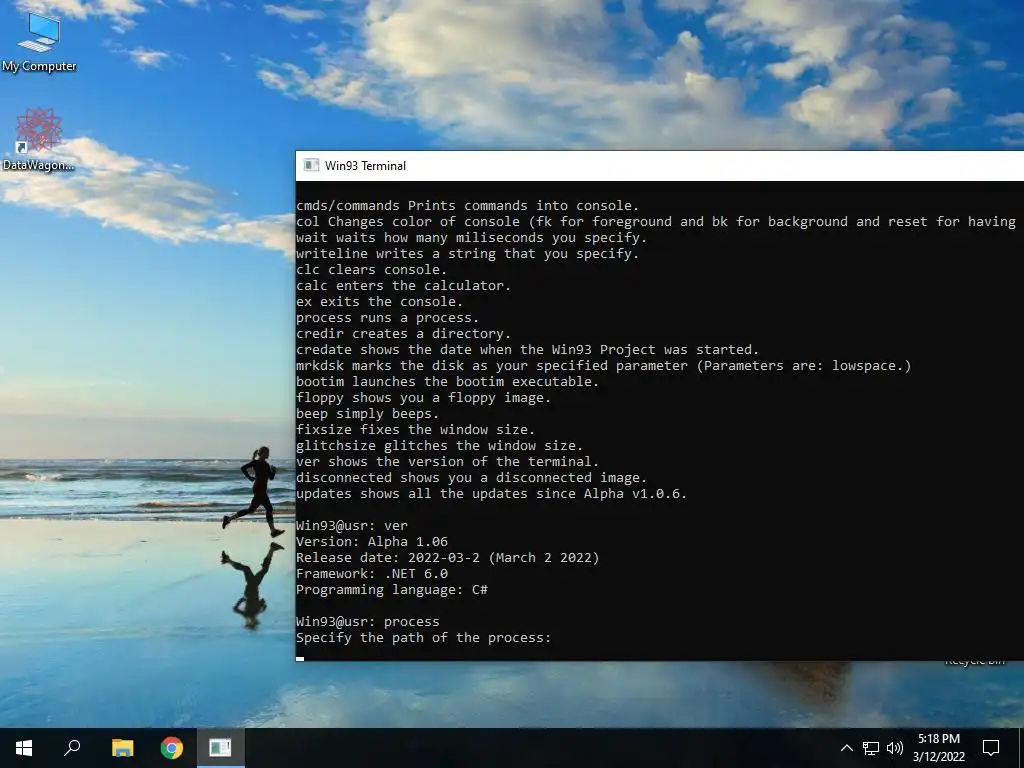Image resolution: width=1024 pixels, height=768 pixels.
Task: Click the Win93 Terminal title bar icon
Action: [312, 165]
